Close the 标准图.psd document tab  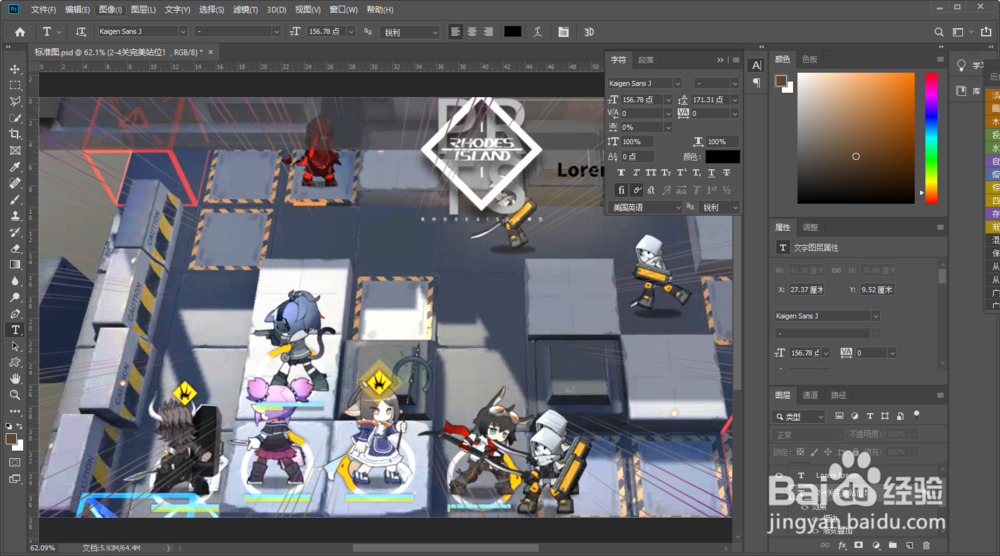[210, 52]
